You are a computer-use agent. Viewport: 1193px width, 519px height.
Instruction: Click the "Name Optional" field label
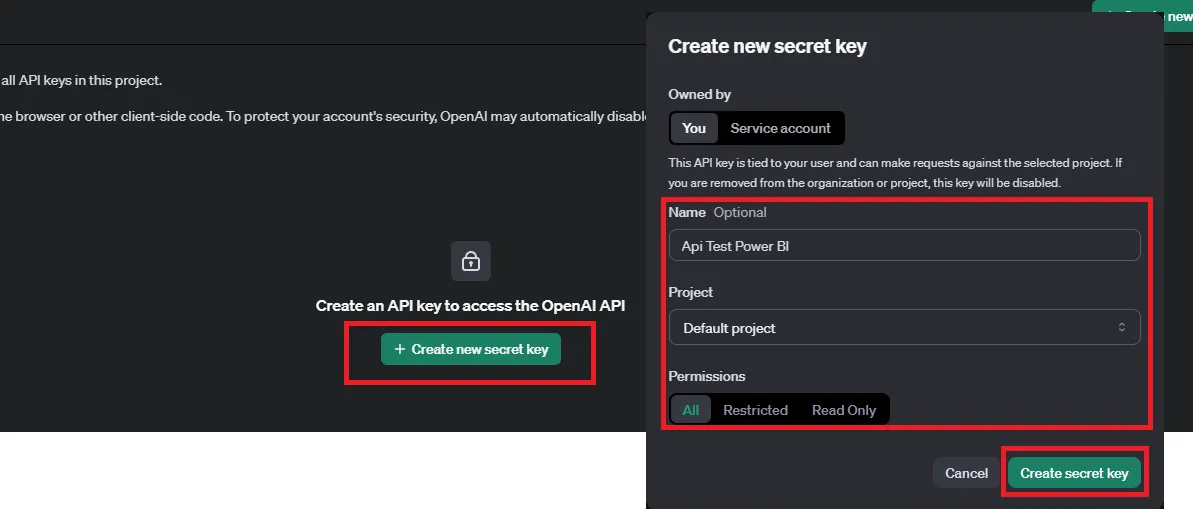717,212
